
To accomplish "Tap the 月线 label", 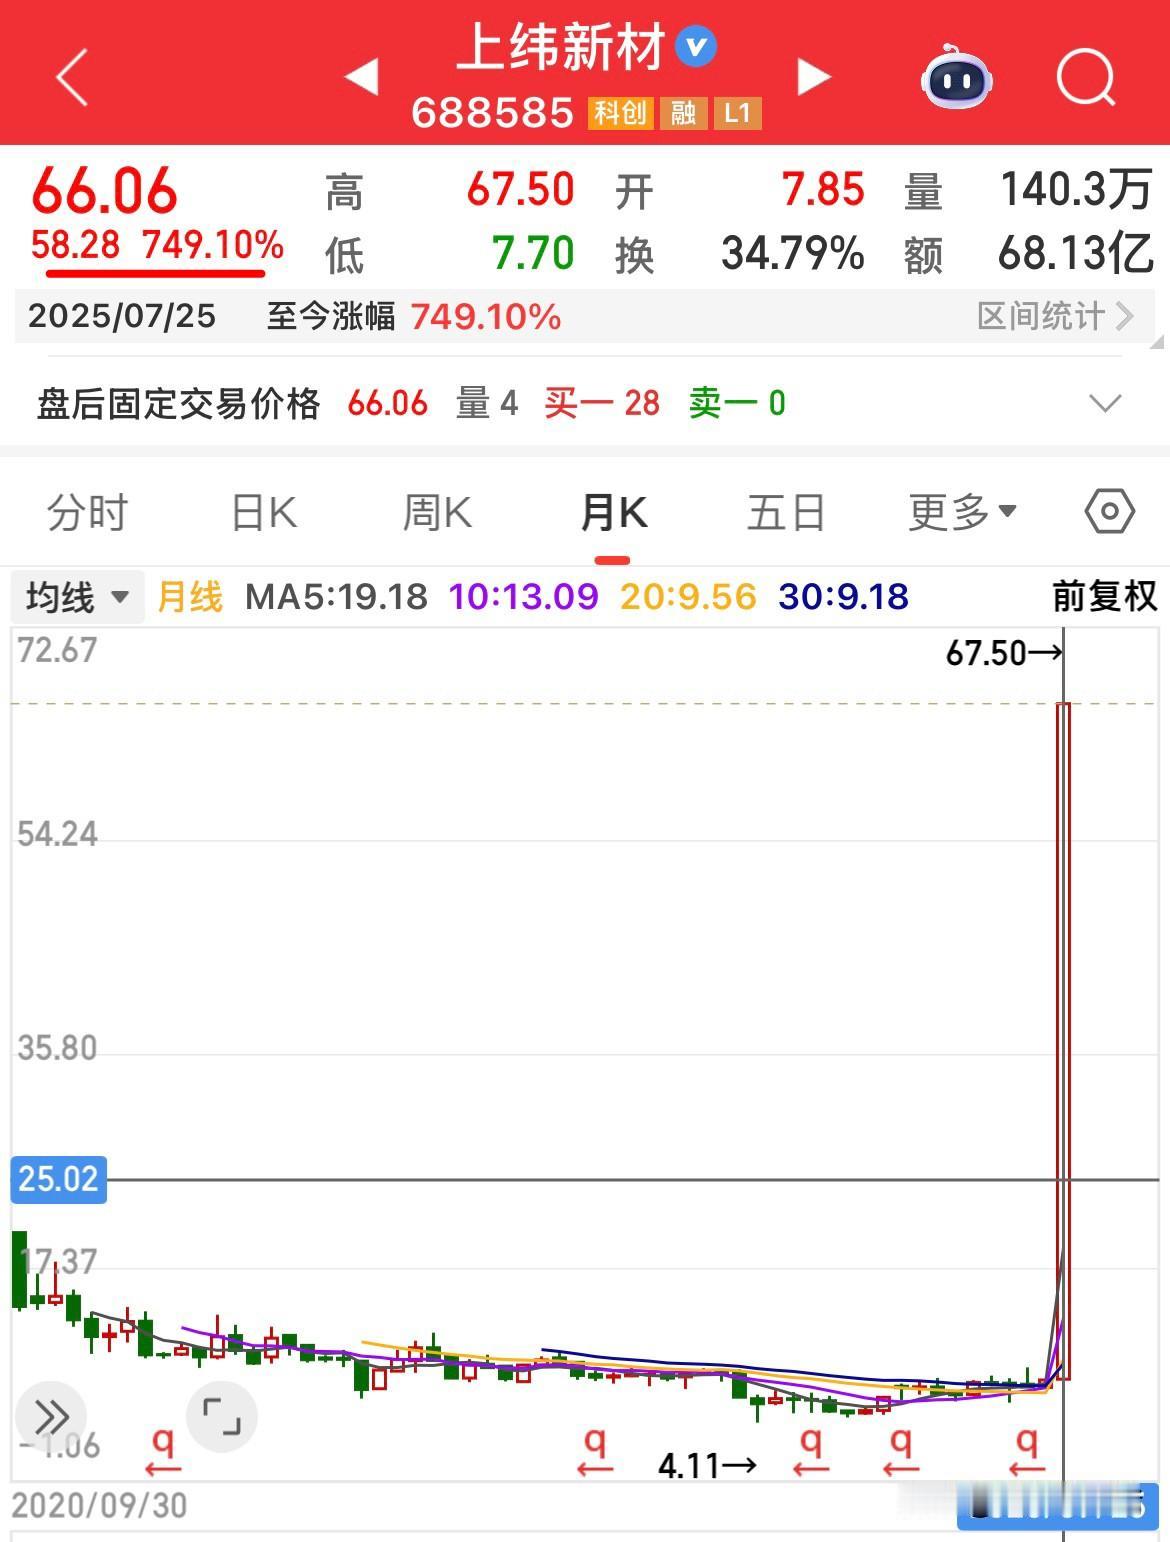I will coord(190,597).
